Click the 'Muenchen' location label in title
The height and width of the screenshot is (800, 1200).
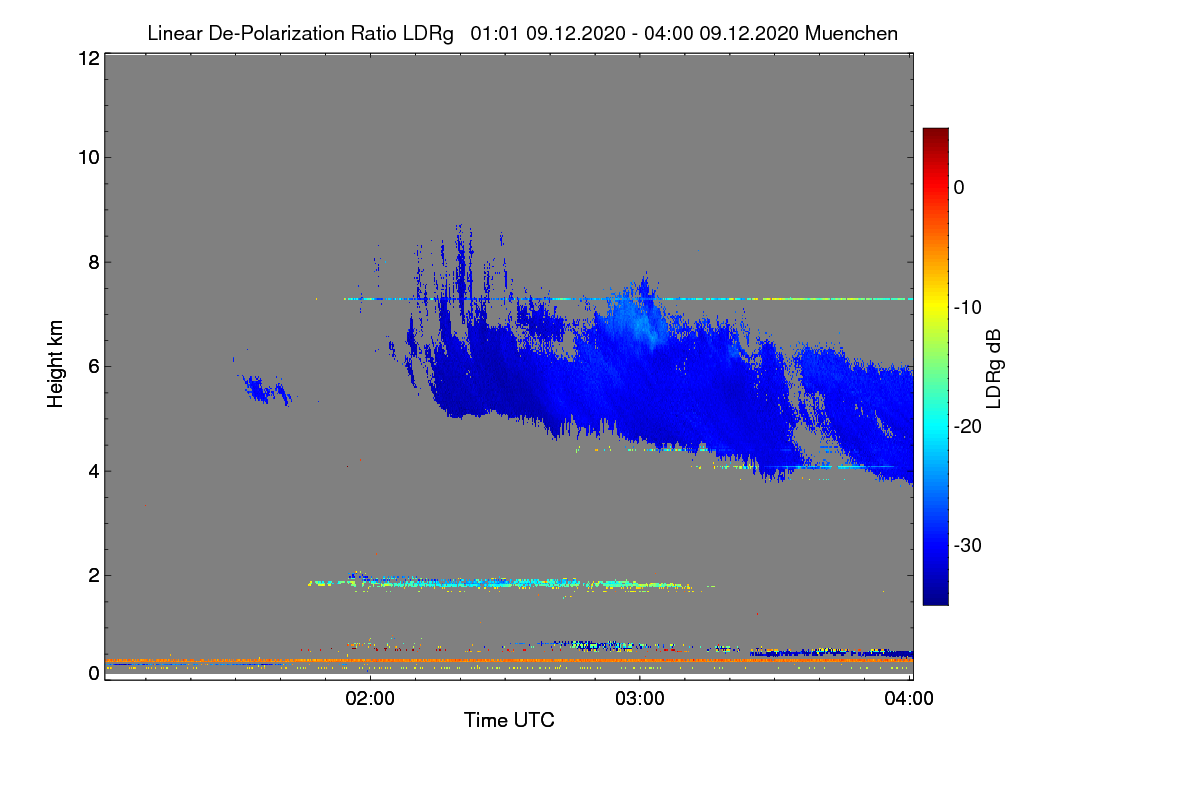pyautogui.click(x=851, y=34)
